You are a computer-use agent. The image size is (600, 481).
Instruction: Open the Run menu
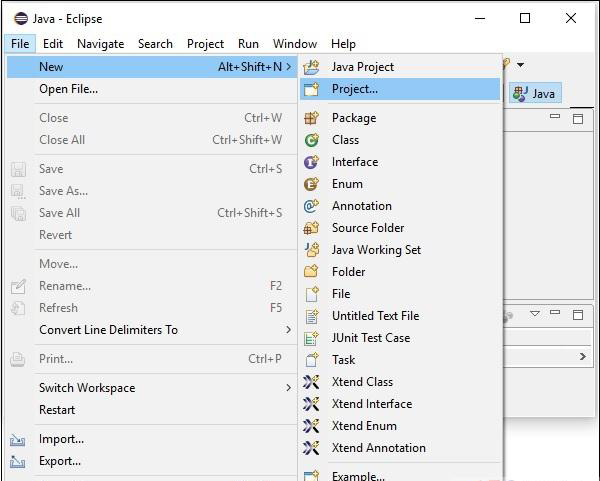(248, 44)
